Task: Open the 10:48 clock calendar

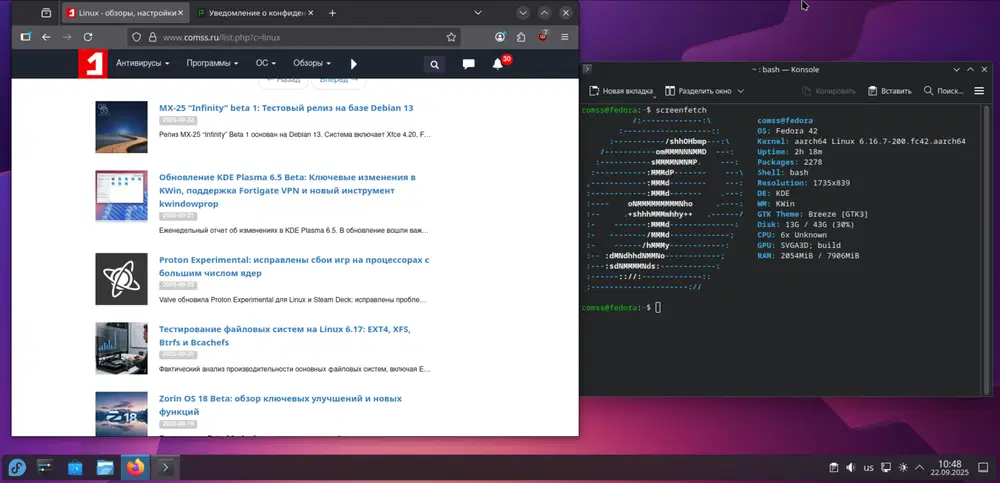Action: coord(950,468)
